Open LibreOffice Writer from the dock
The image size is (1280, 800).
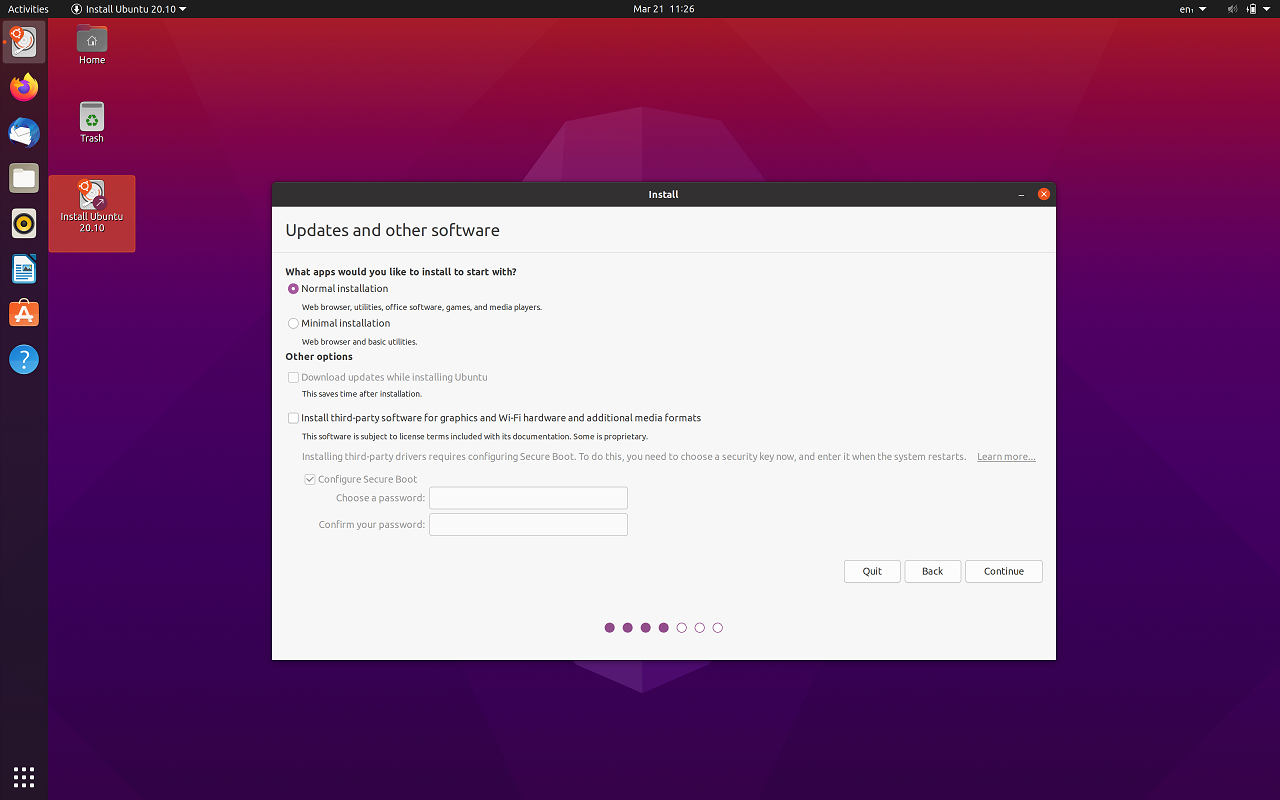(x=24, y=268)
